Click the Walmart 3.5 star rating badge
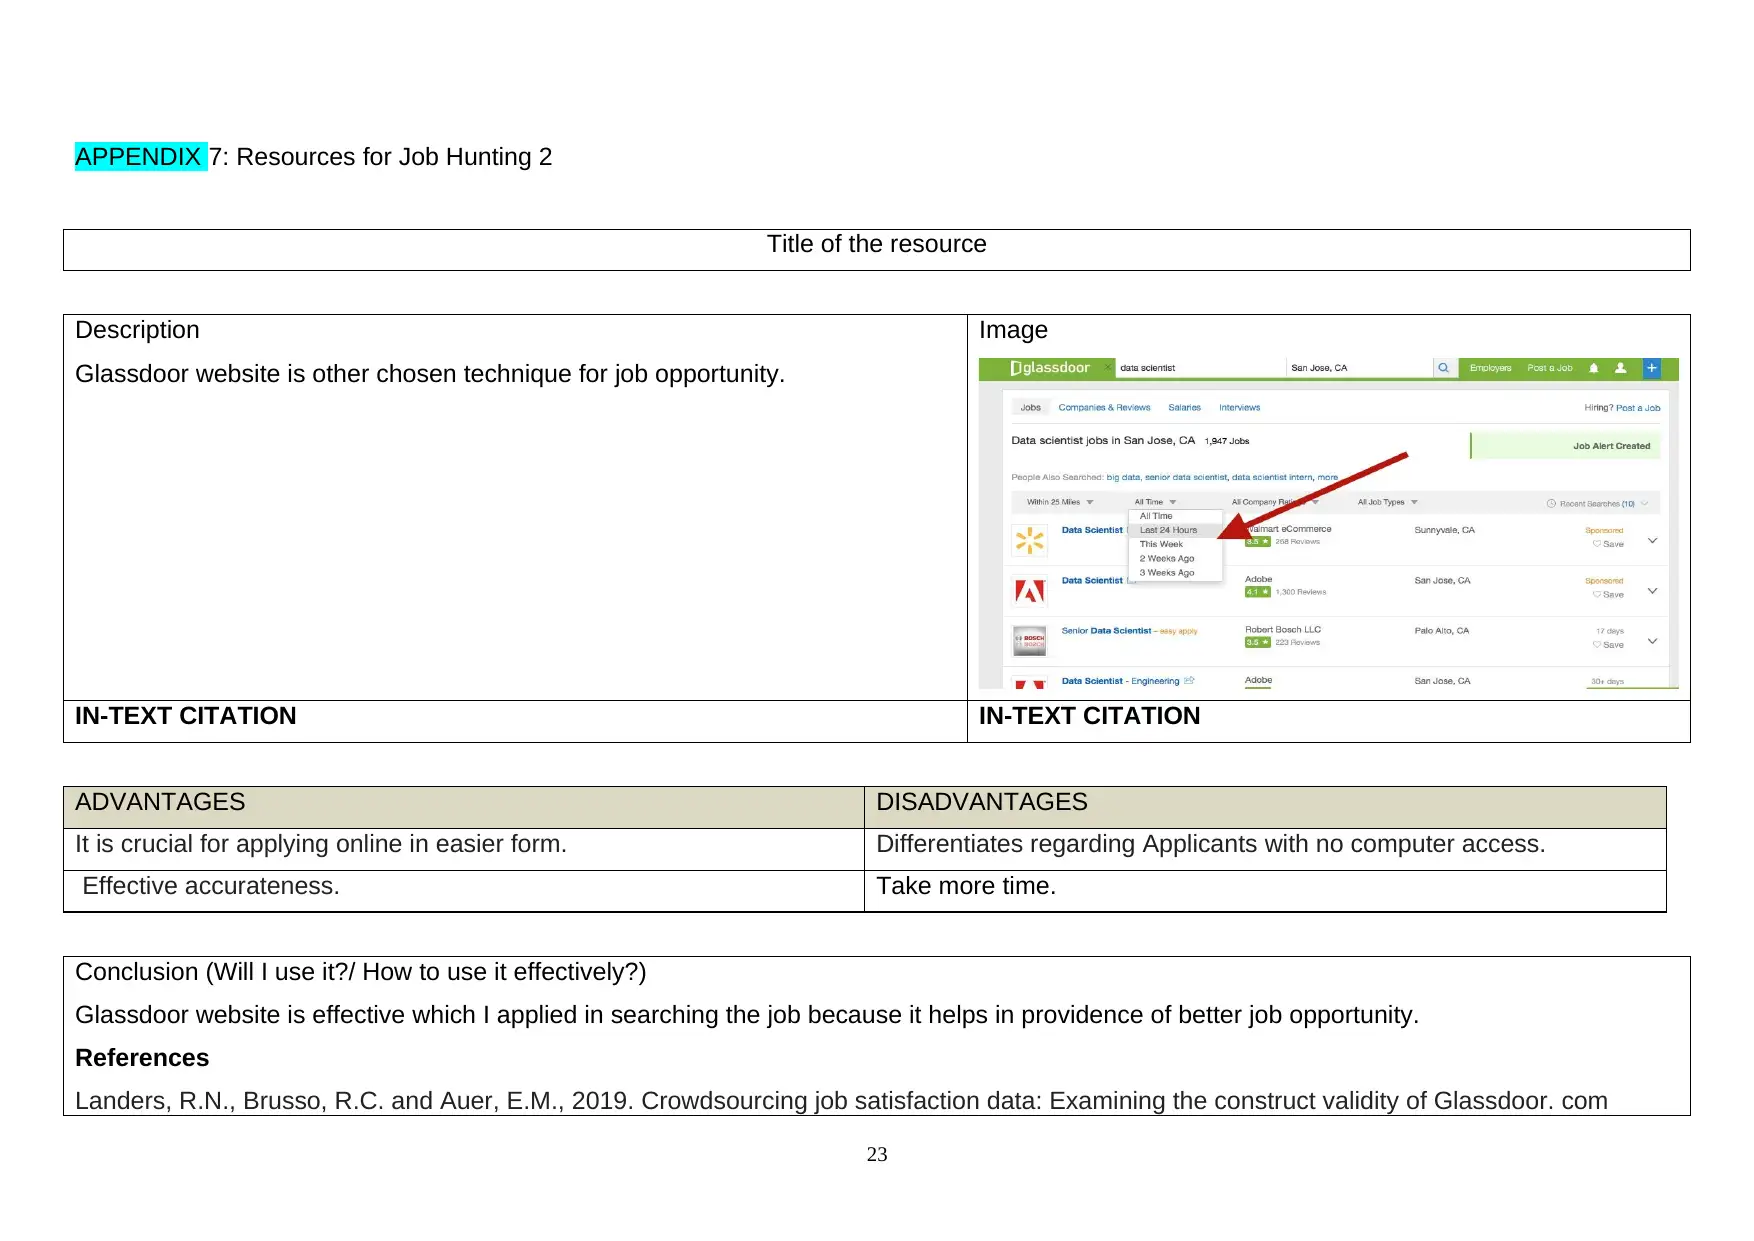The image size is (1754, 1241). pos(1257,542)
